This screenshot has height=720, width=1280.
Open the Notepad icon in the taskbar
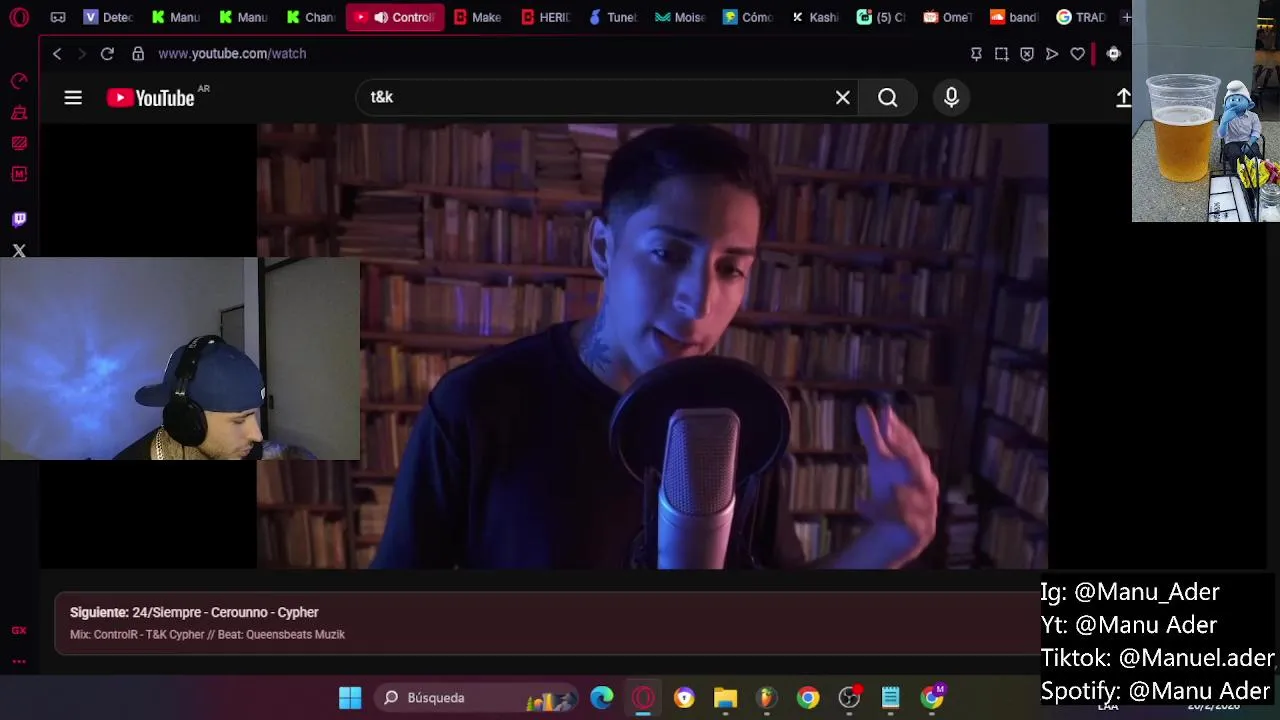tap(890, 698)
